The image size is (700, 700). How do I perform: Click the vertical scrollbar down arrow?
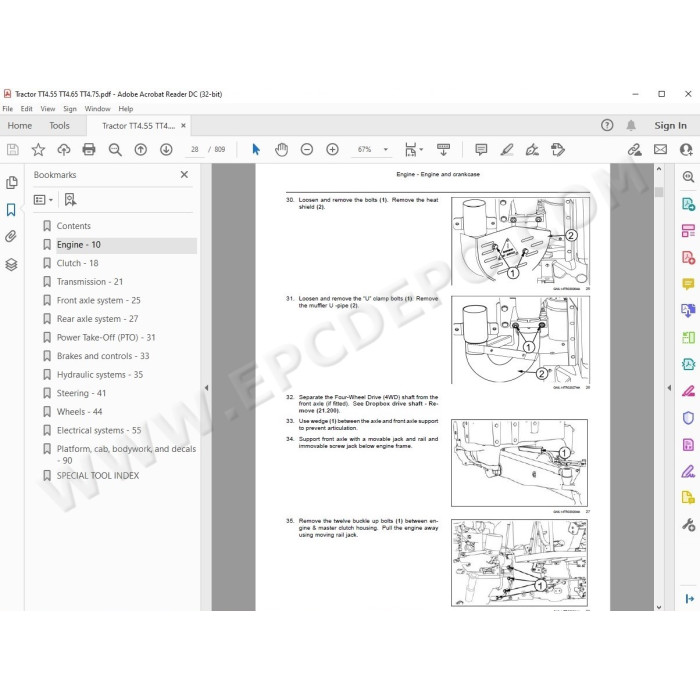click(659, 607)
